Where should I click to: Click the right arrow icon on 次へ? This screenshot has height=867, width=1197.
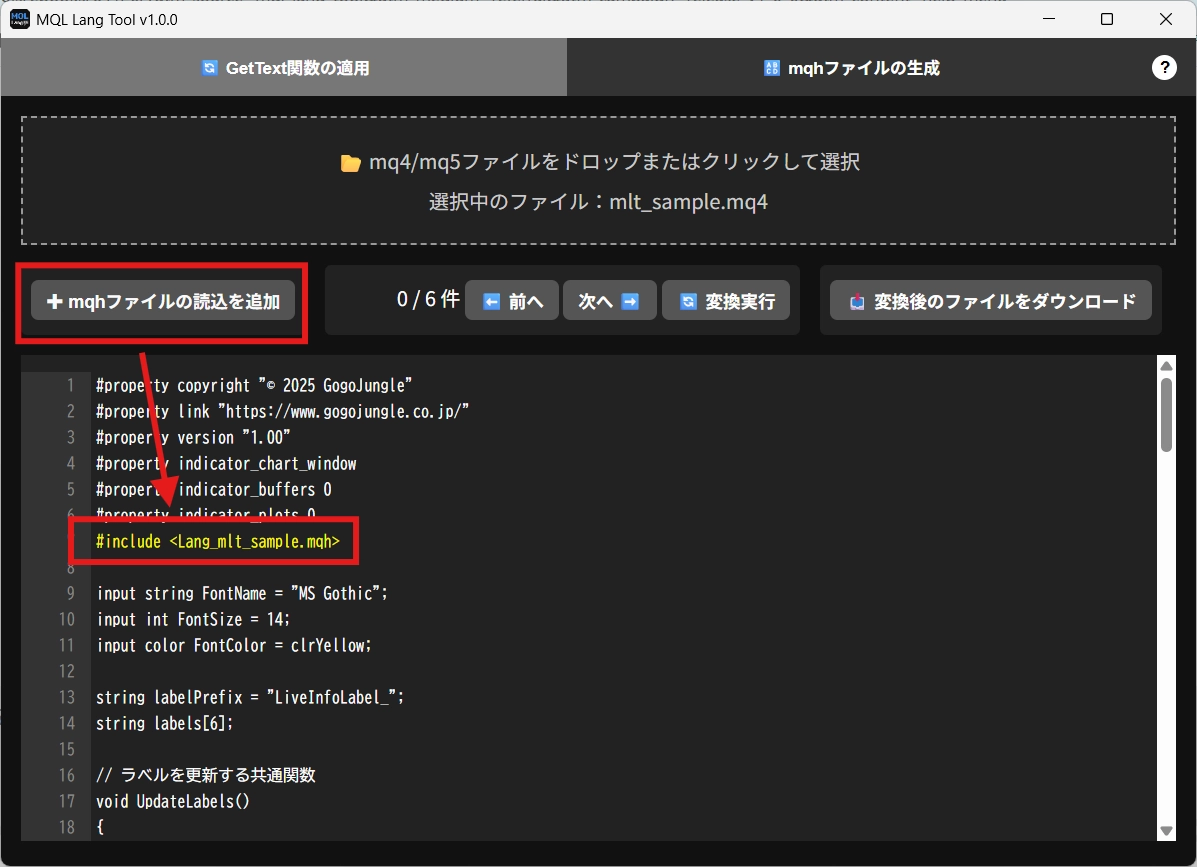pyautogui.click(x=630, y=301)
